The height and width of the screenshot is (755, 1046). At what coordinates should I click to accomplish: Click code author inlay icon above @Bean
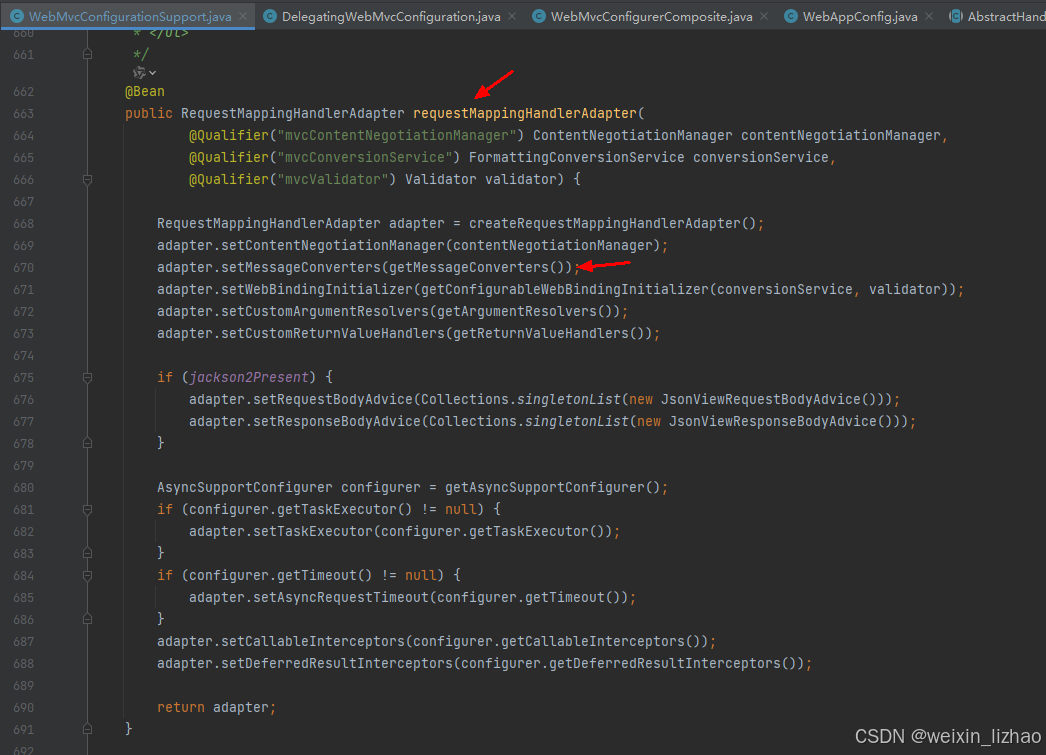(139, 73)
